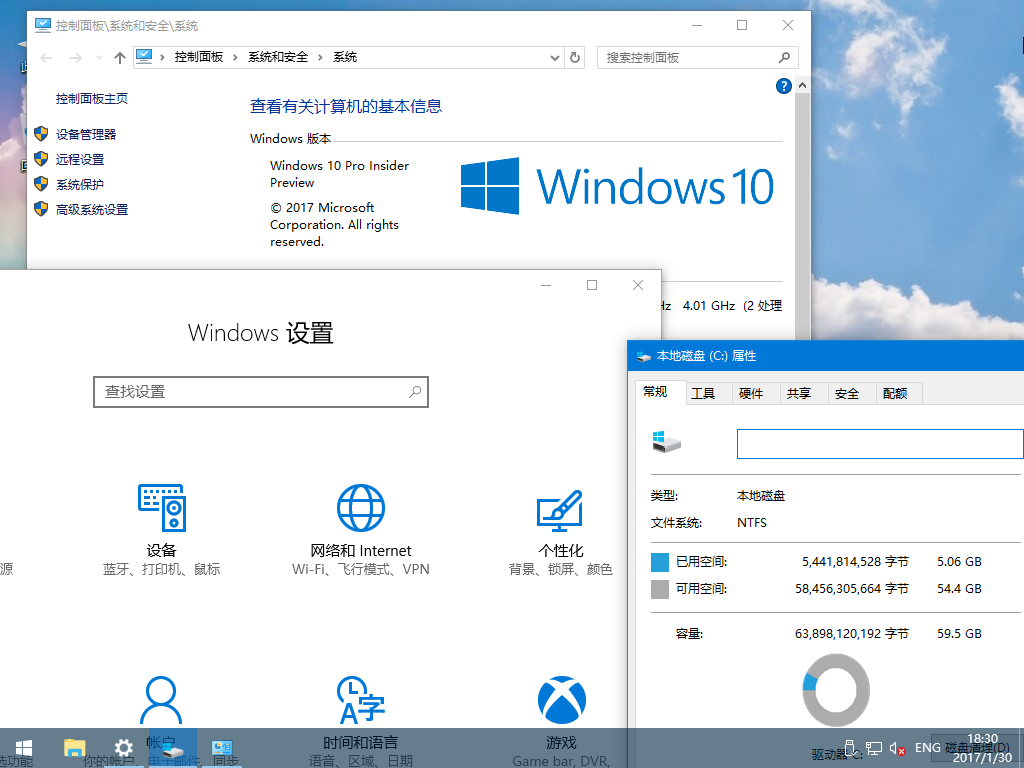Click scroll up arrow in Control Panel

[x=803, y=86]
